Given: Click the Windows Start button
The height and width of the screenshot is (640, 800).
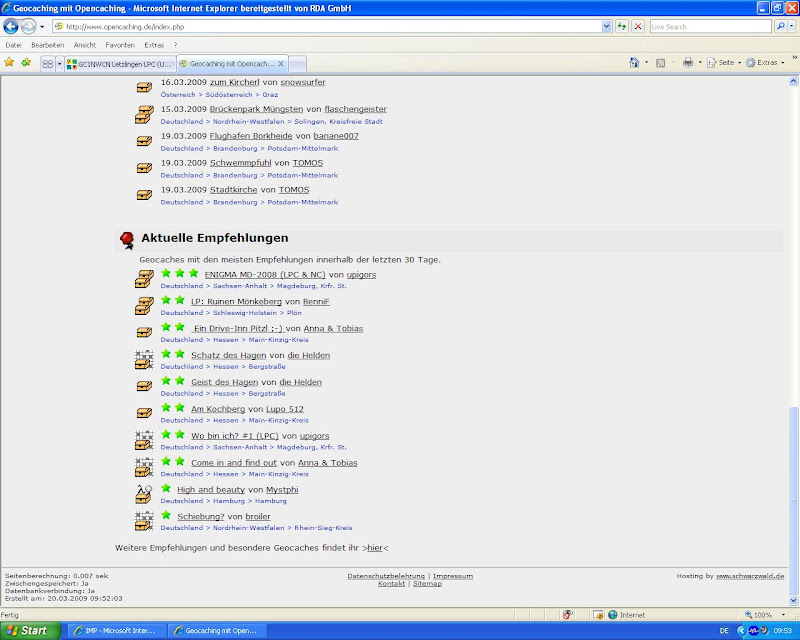Looking at the screenshot, I should (x=29, y=631).
